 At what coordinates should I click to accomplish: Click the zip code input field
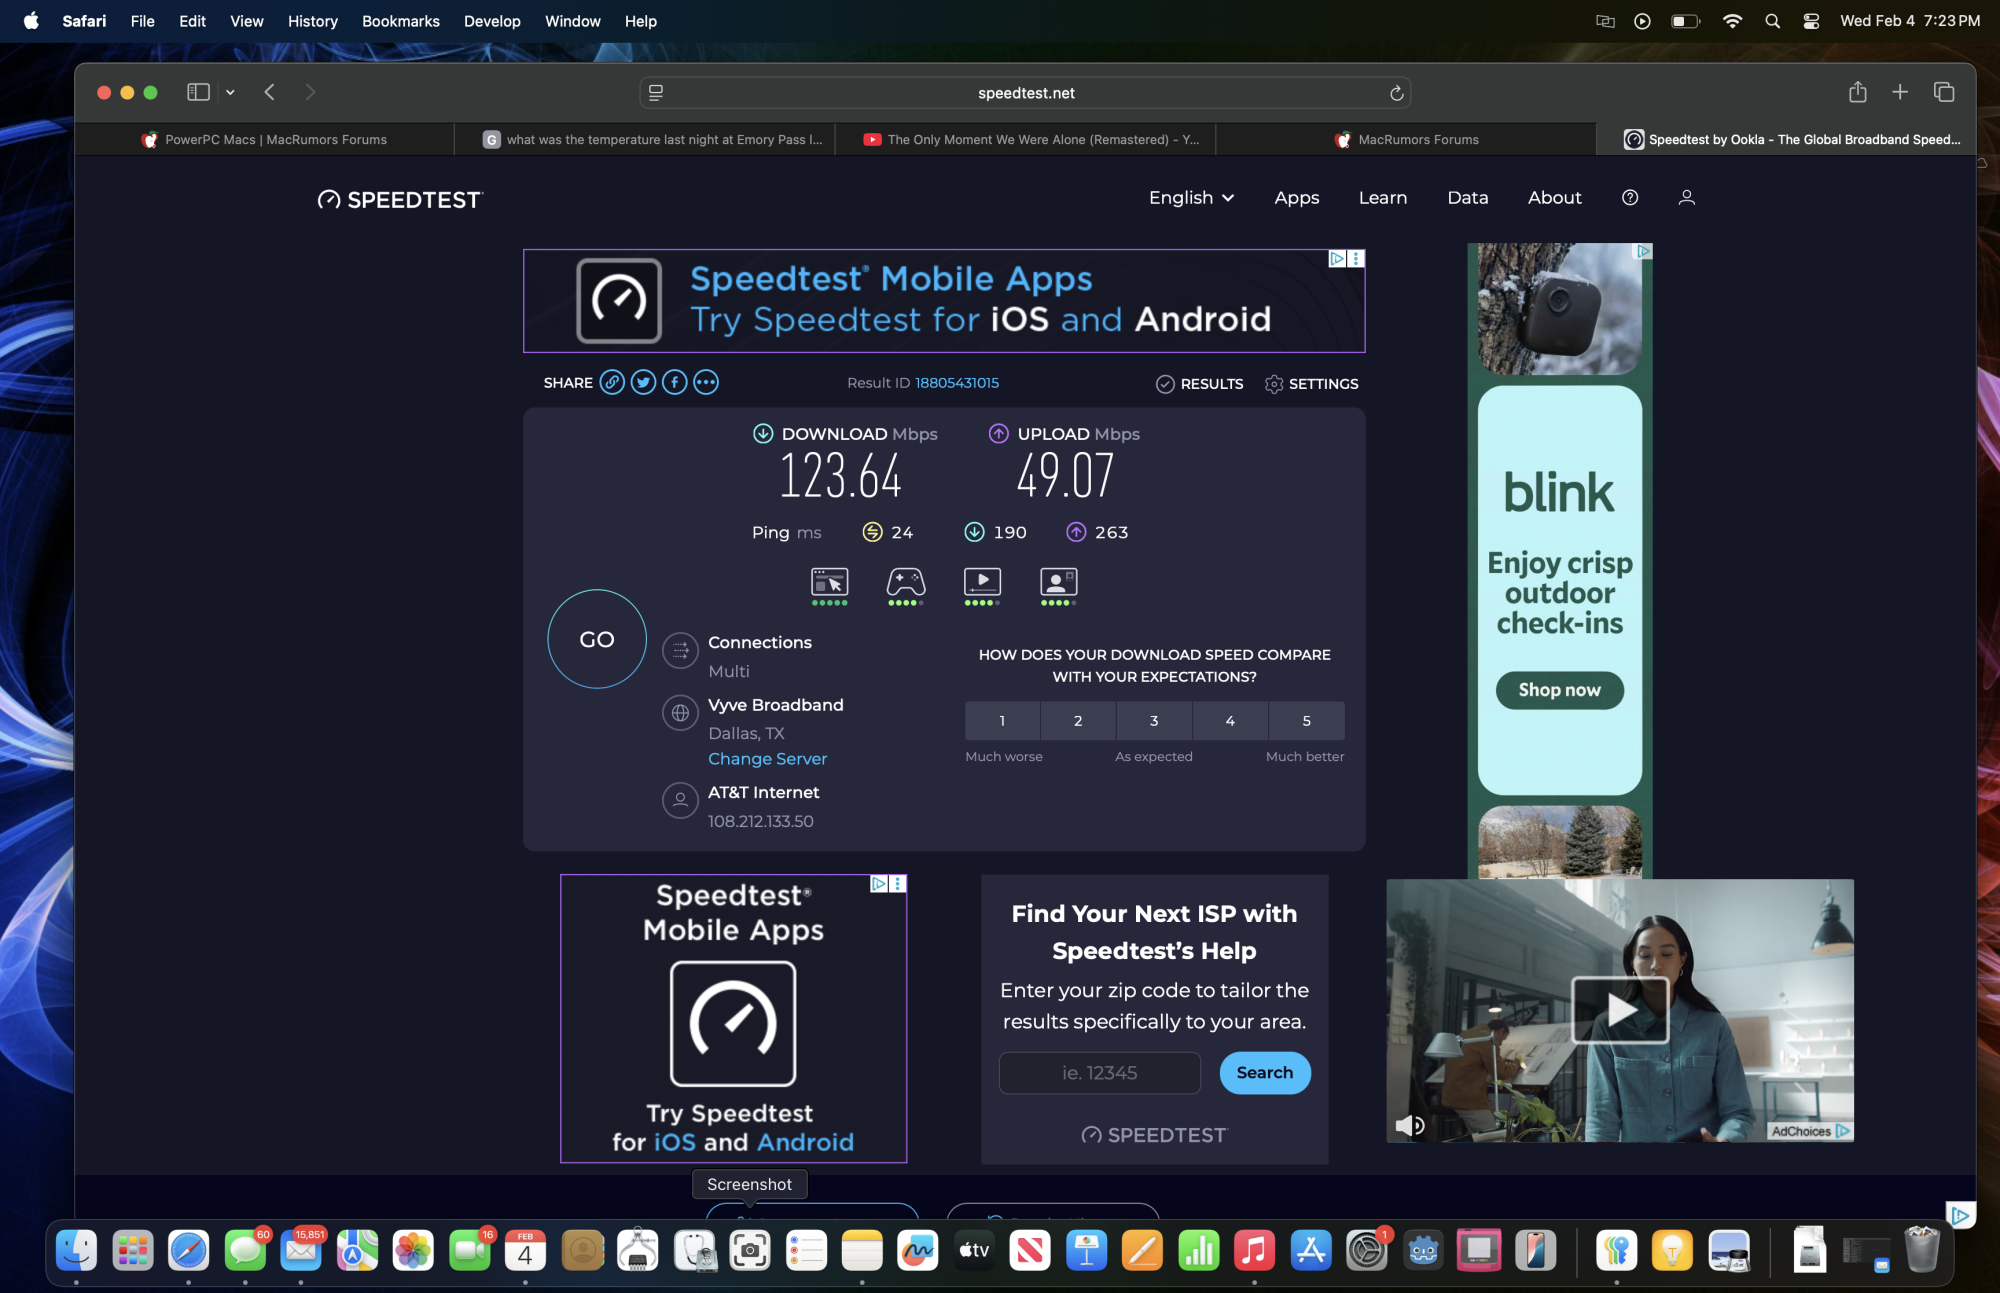click(x=1100, y=1073)
